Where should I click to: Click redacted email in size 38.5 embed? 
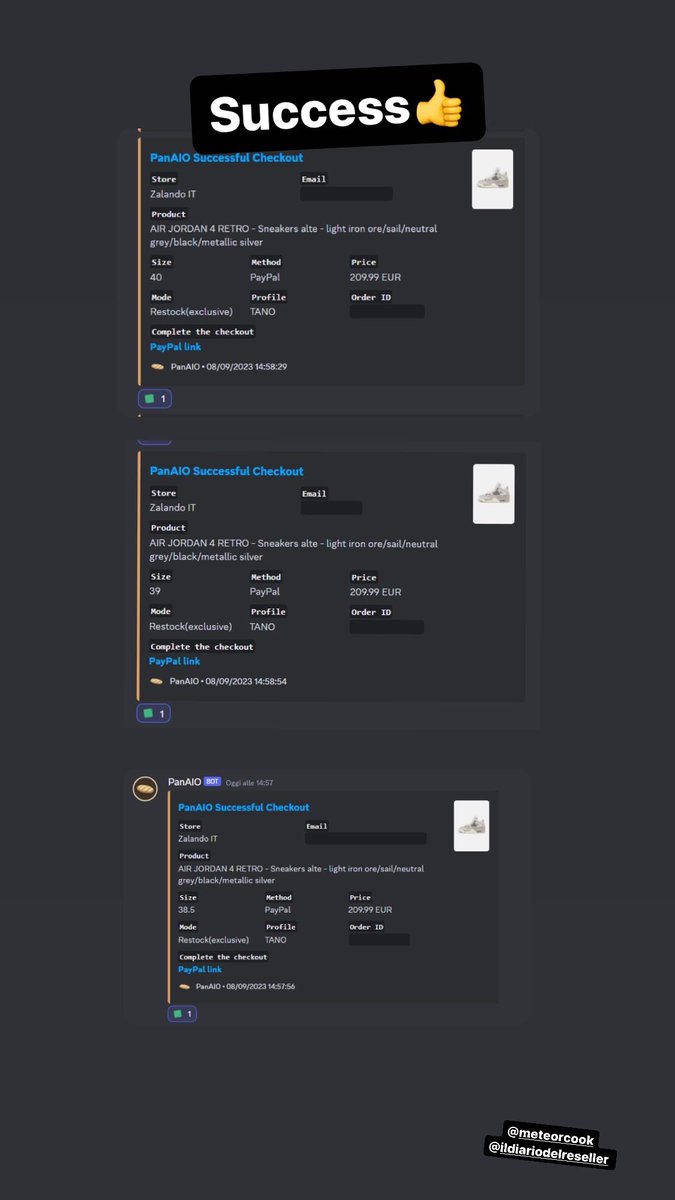point(366,838)
